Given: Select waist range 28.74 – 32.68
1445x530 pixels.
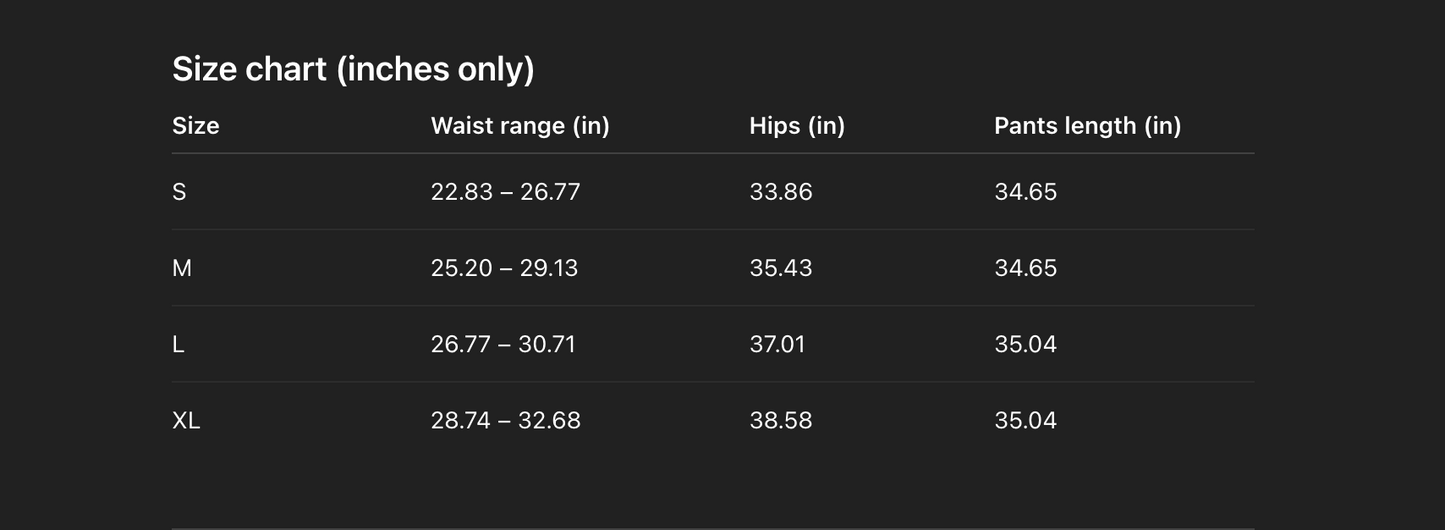Looking at the screenshot, I should 505,420.
